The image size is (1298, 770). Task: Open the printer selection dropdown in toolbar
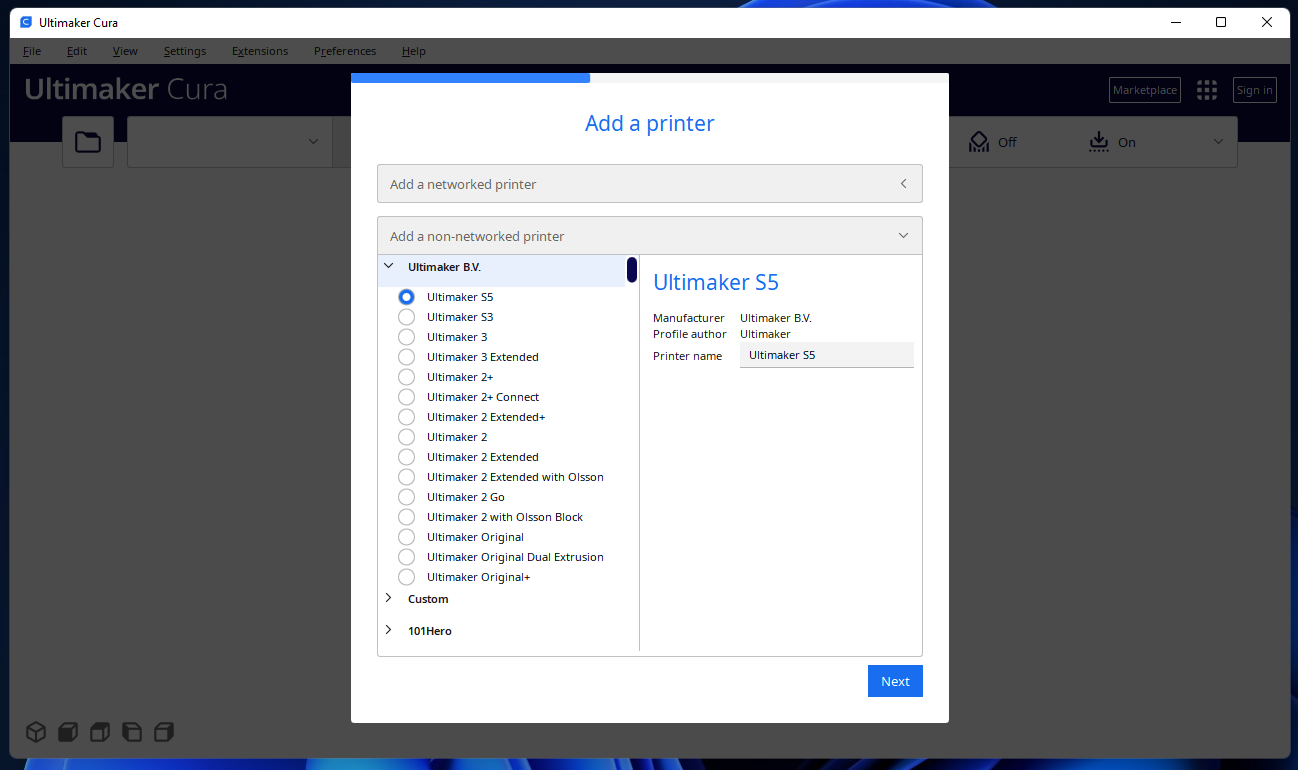click(x=229, y=142)
